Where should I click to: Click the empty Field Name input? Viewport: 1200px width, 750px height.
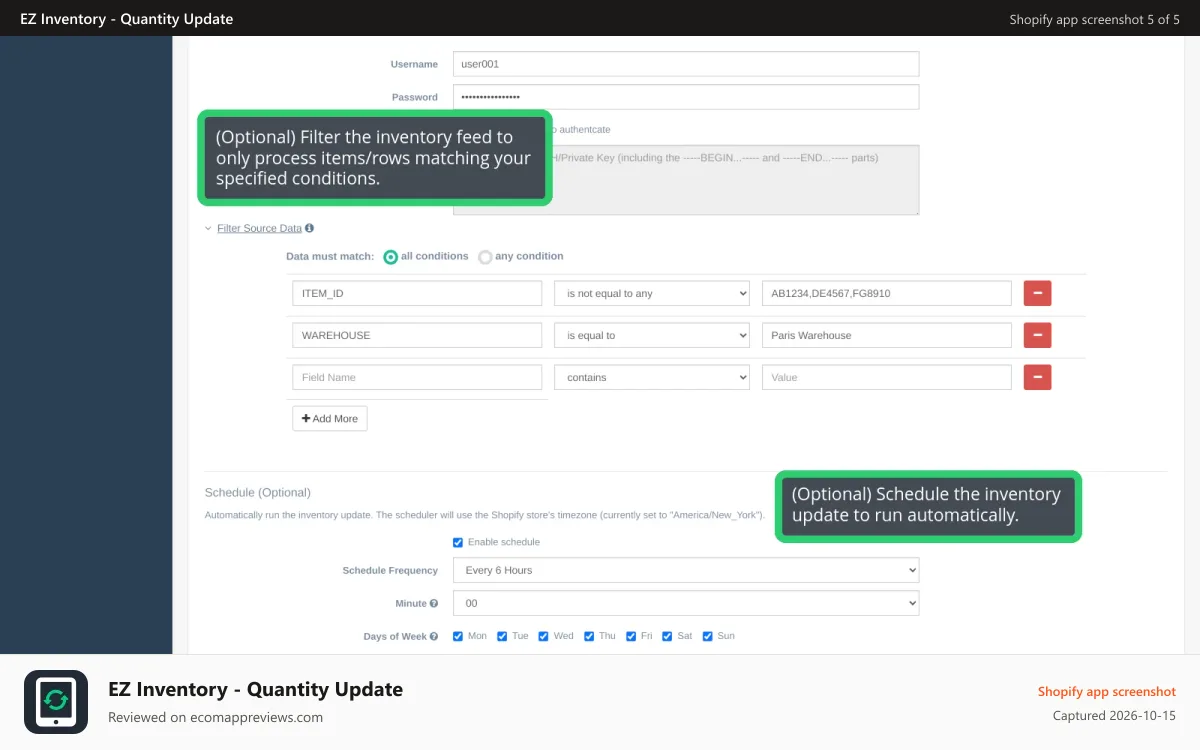[417, 377]
